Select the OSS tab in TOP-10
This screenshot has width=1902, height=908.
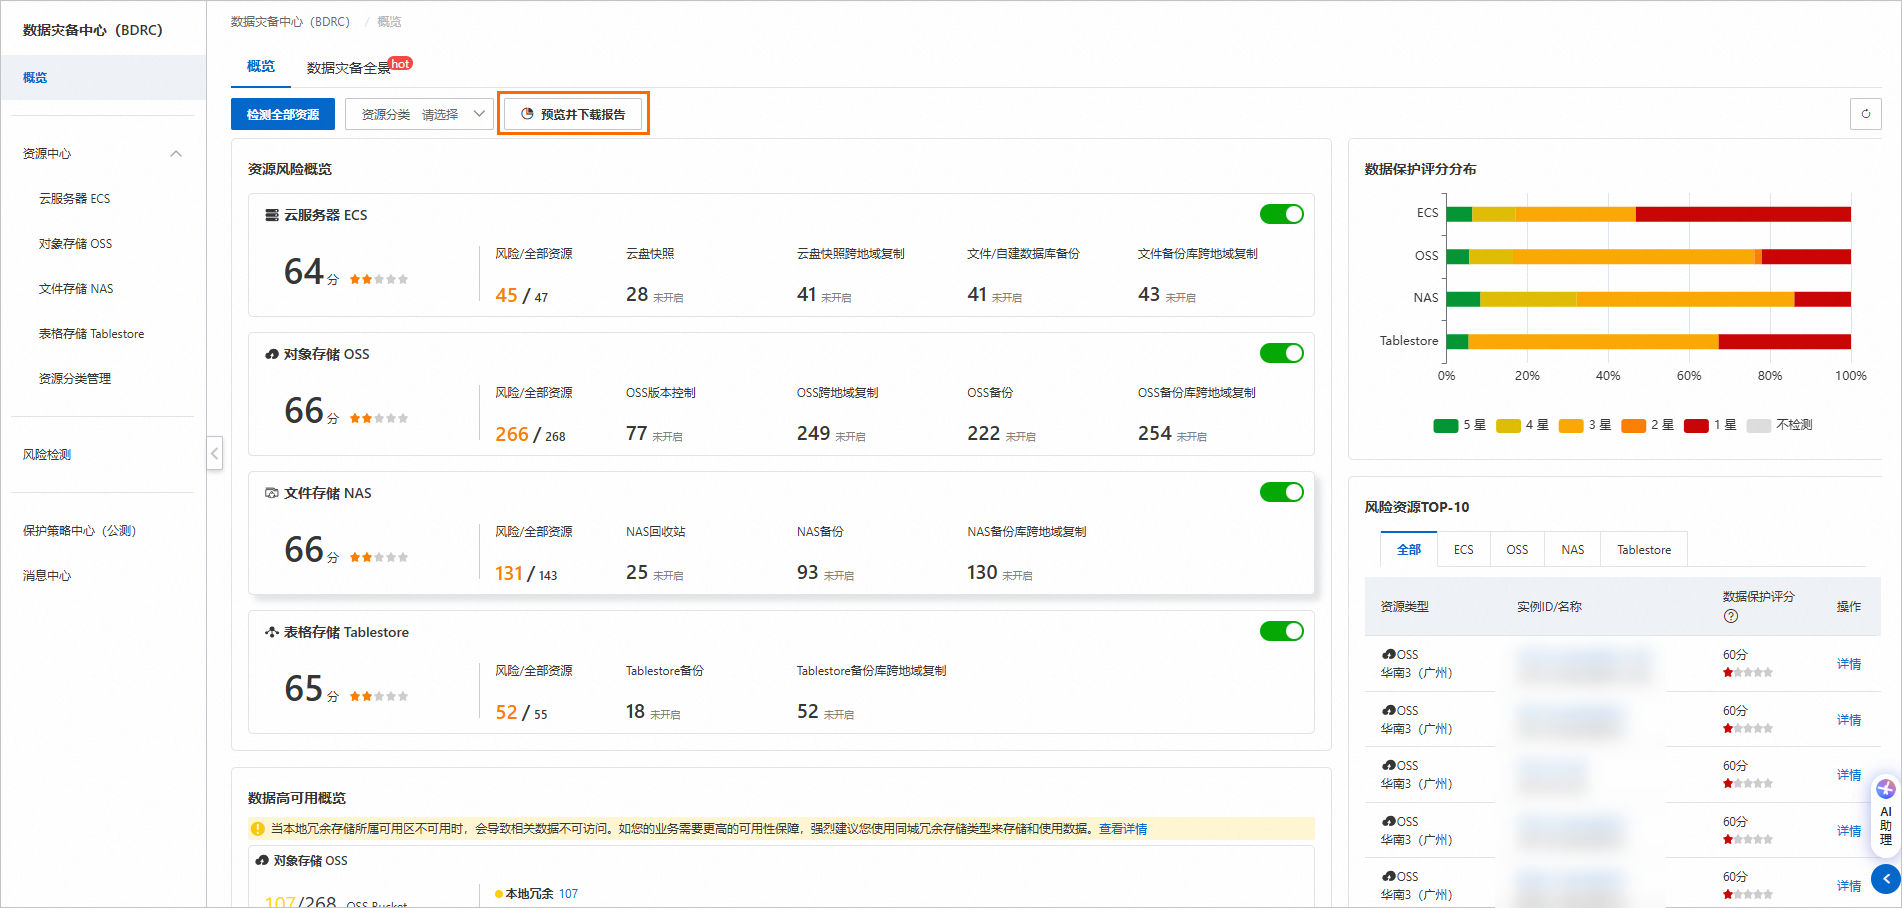coord(1517,550)
